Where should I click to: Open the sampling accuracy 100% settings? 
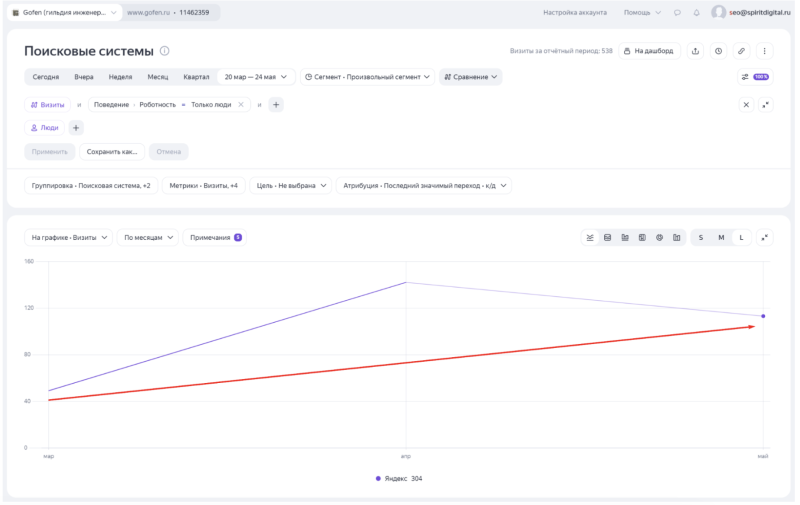click(x=755, y=77)
